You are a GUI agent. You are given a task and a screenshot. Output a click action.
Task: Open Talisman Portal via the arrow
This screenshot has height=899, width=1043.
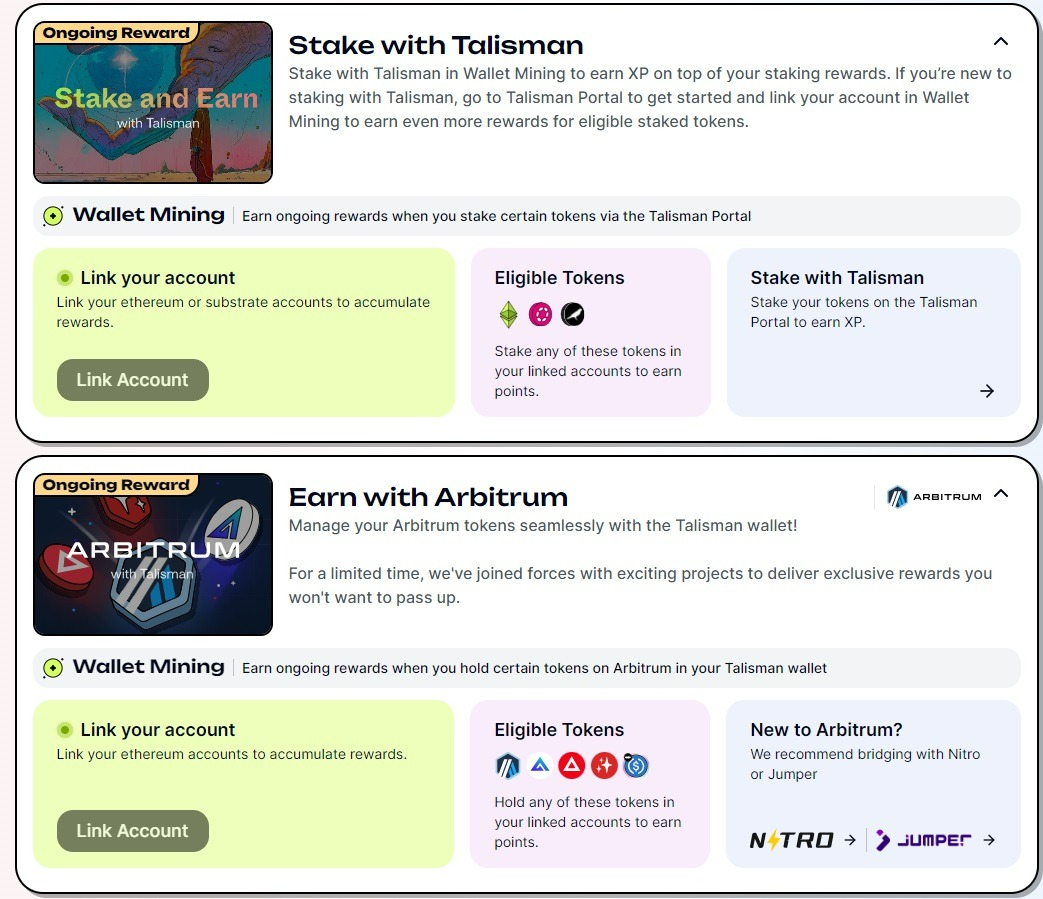point(987,391)
